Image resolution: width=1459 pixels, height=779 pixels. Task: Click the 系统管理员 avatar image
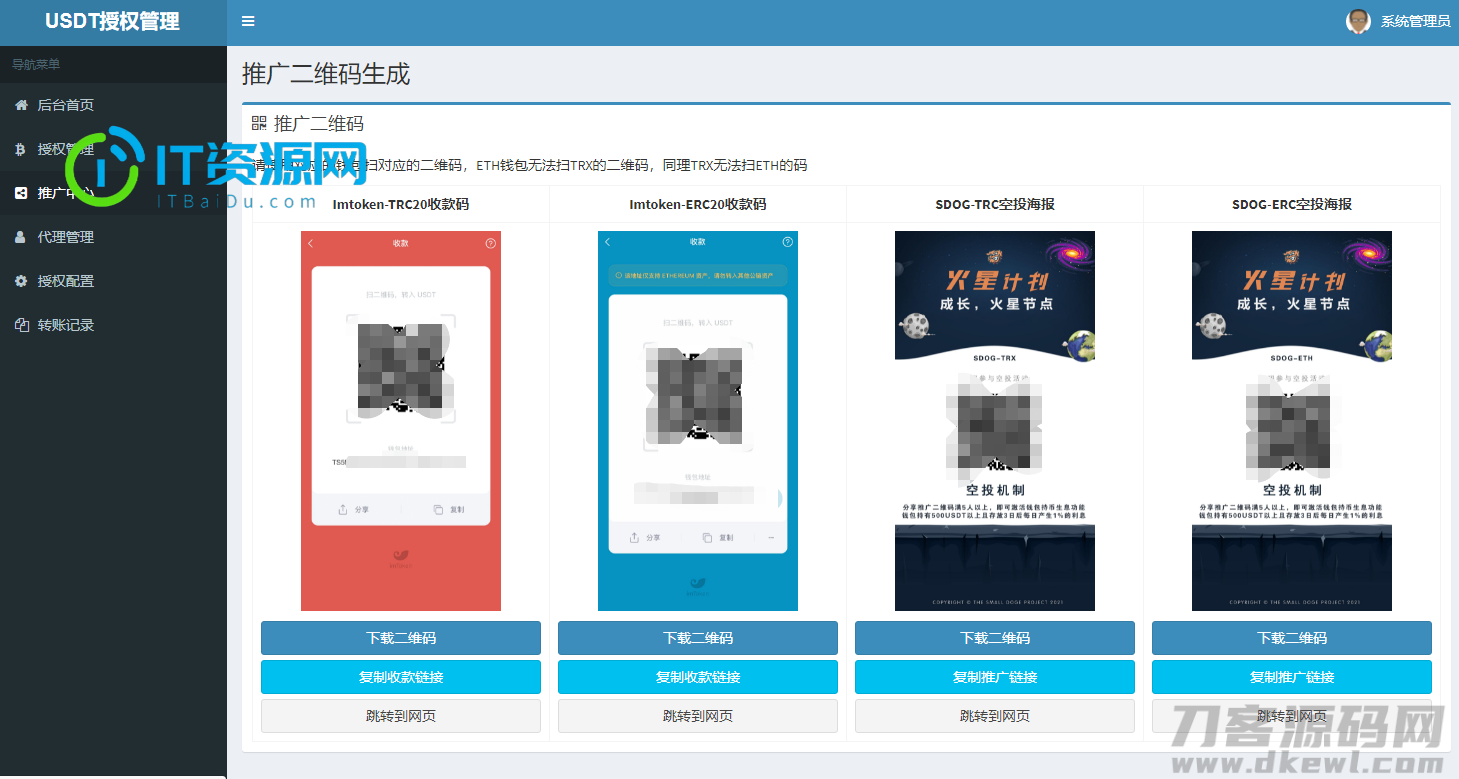(x=1358, y=21)
